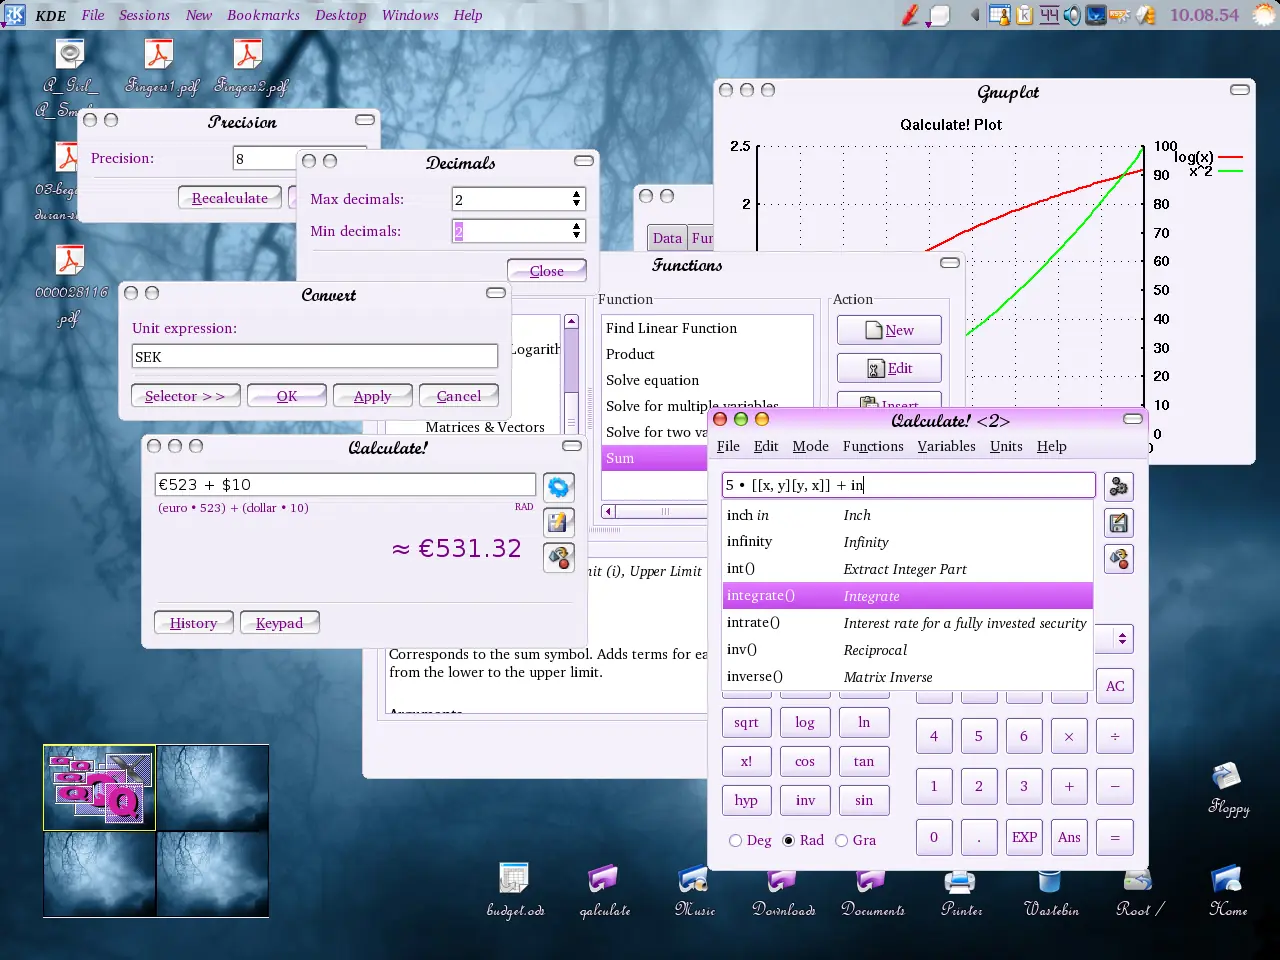Image resolution: width=1280 pixels, height=960 pixels.
Task: Open the Wastebin desktop icon
Action: click(1050, 889)
